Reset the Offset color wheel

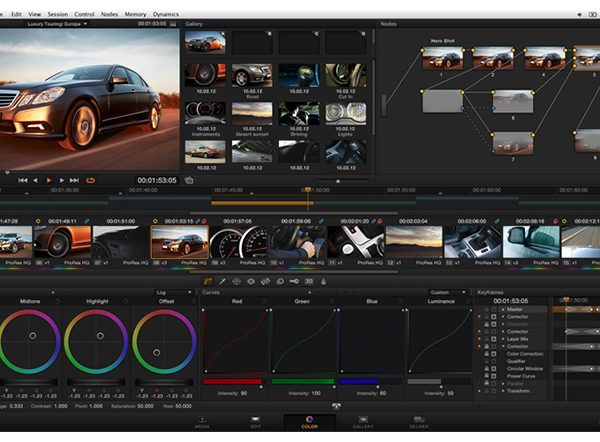coord(194,302)
